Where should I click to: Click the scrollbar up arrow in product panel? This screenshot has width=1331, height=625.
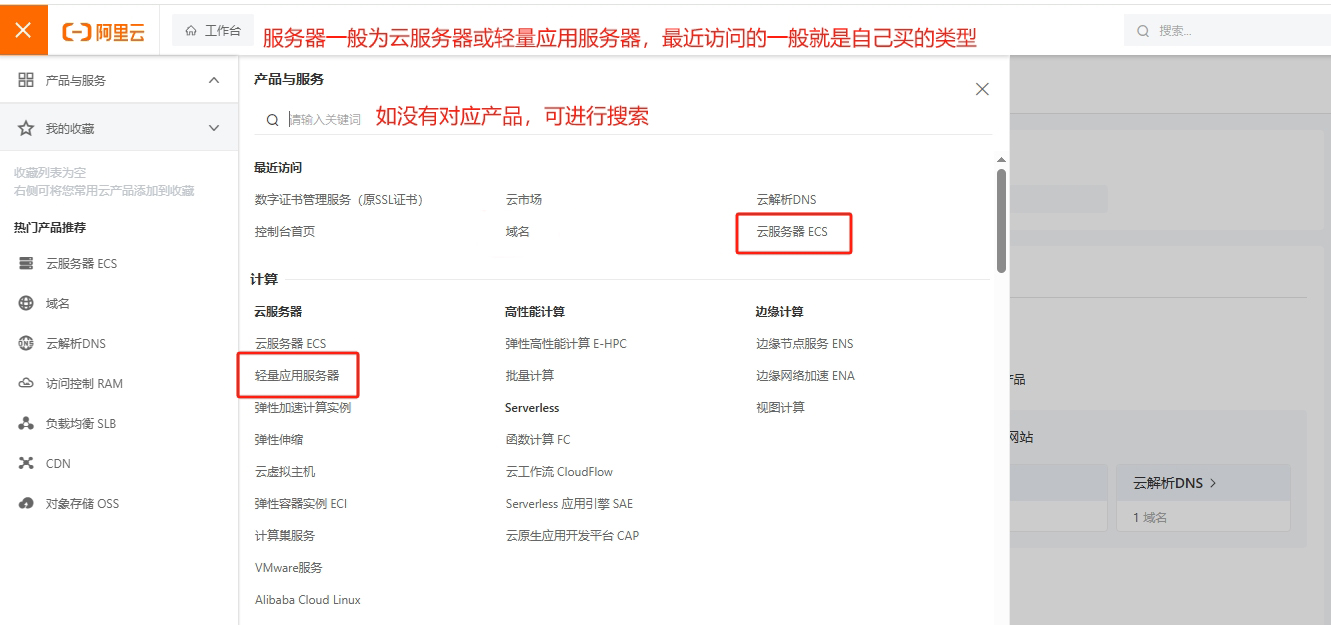[1001, 160]
